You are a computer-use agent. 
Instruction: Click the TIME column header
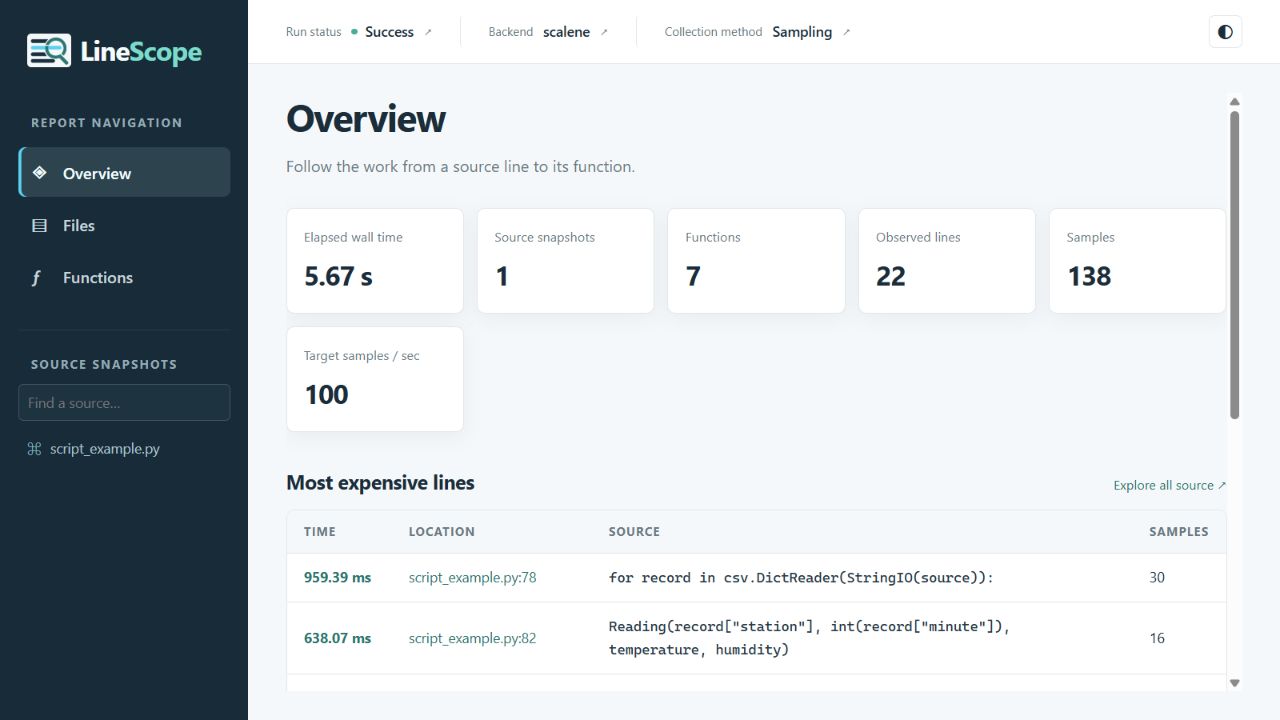[320, 532]
